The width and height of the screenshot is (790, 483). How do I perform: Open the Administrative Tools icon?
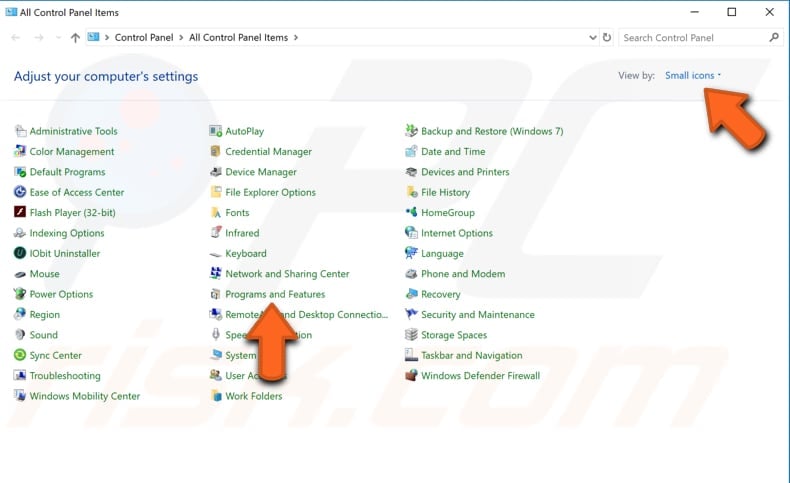coord(20,131)
